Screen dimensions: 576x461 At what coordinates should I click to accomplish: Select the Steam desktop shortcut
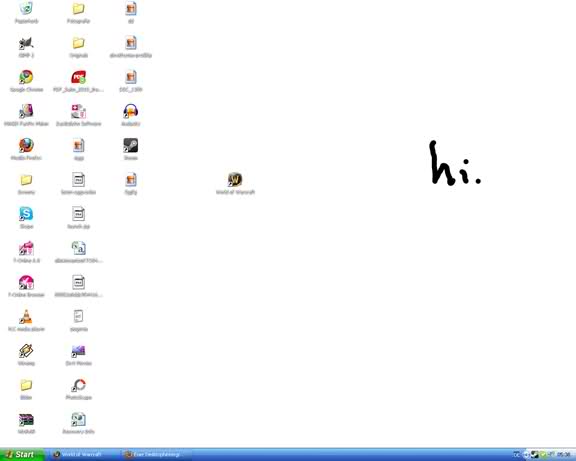(x=130, y=146)
